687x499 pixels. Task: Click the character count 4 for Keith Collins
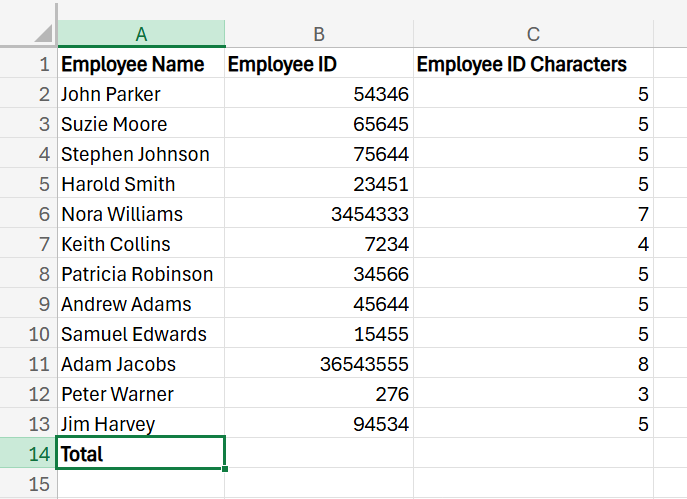533,244
